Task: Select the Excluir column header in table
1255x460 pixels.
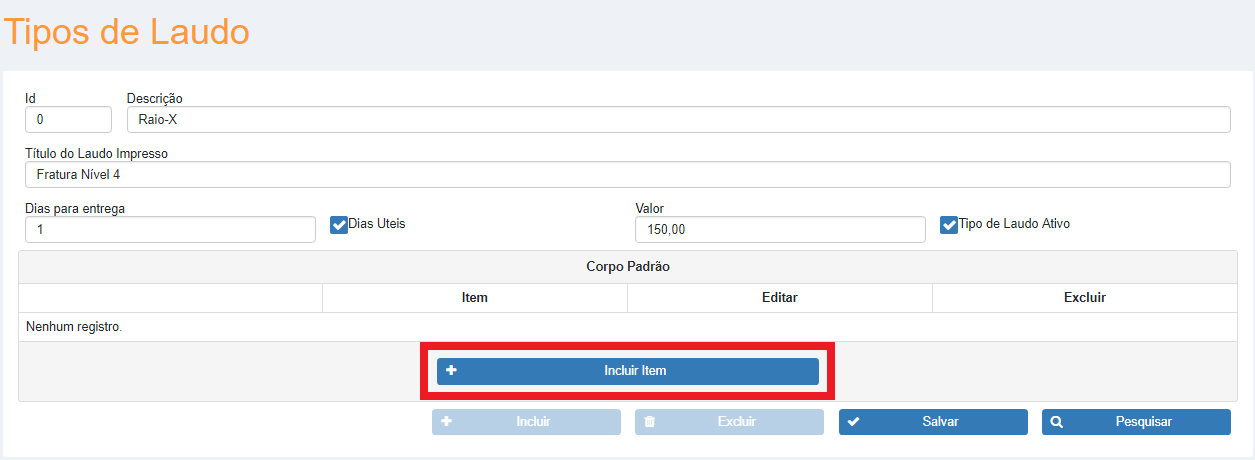Action: pyautogui.click(x=1084, y=298)
